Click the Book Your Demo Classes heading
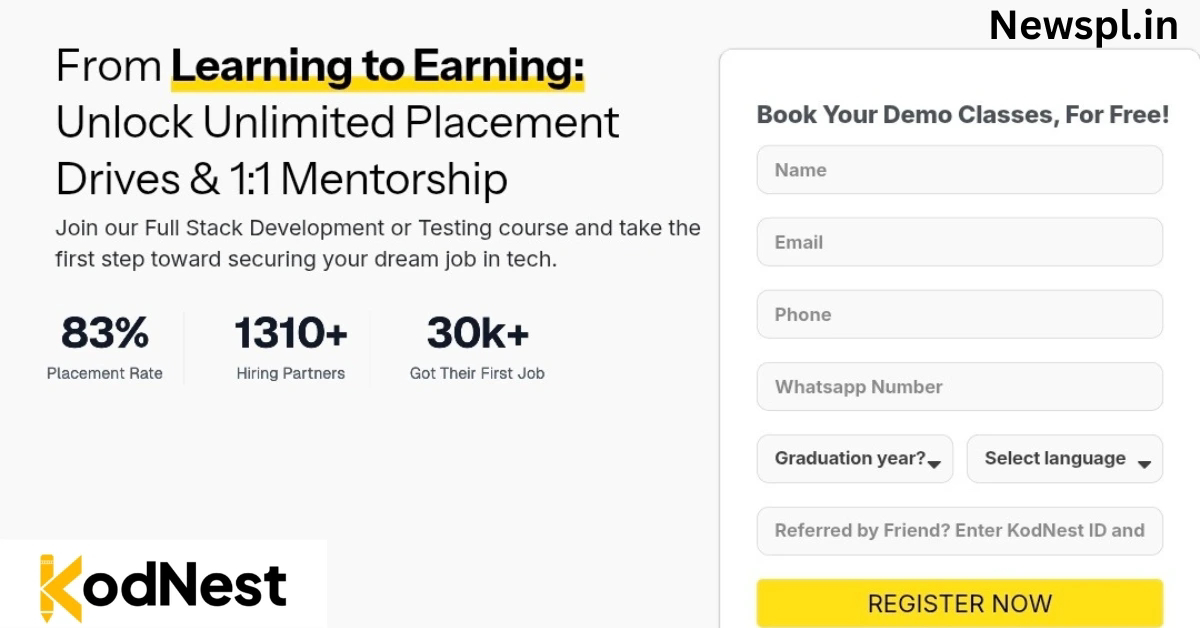The image size is (1200, 628). pos(963,115)
